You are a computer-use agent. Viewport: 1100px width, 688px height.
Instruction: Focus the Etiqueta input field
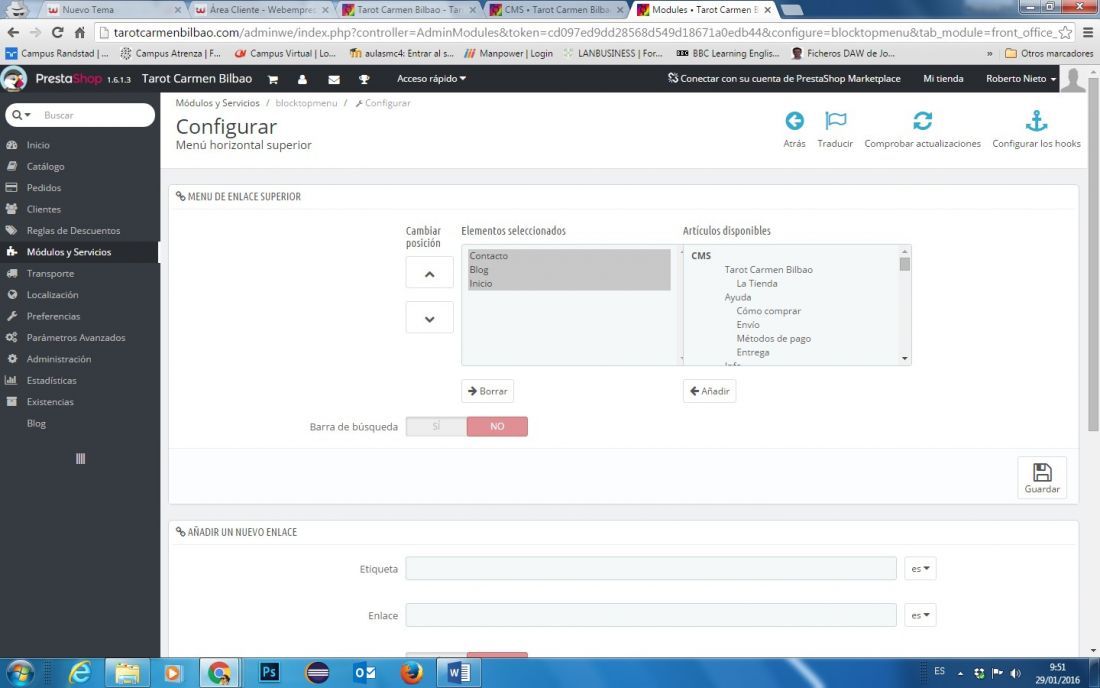coord(651,569)
